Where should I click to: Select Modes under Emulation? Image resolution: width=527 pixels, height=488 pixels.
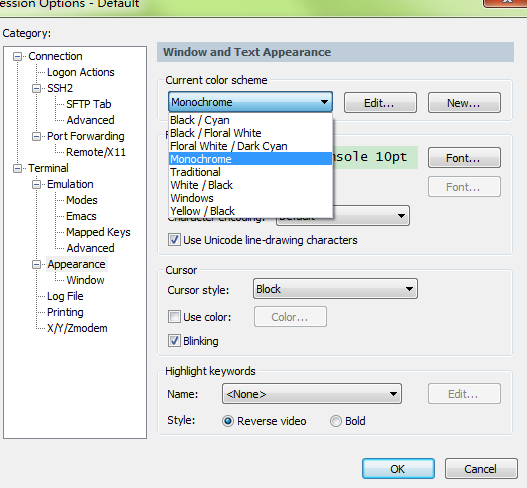[x=82, y=200]
